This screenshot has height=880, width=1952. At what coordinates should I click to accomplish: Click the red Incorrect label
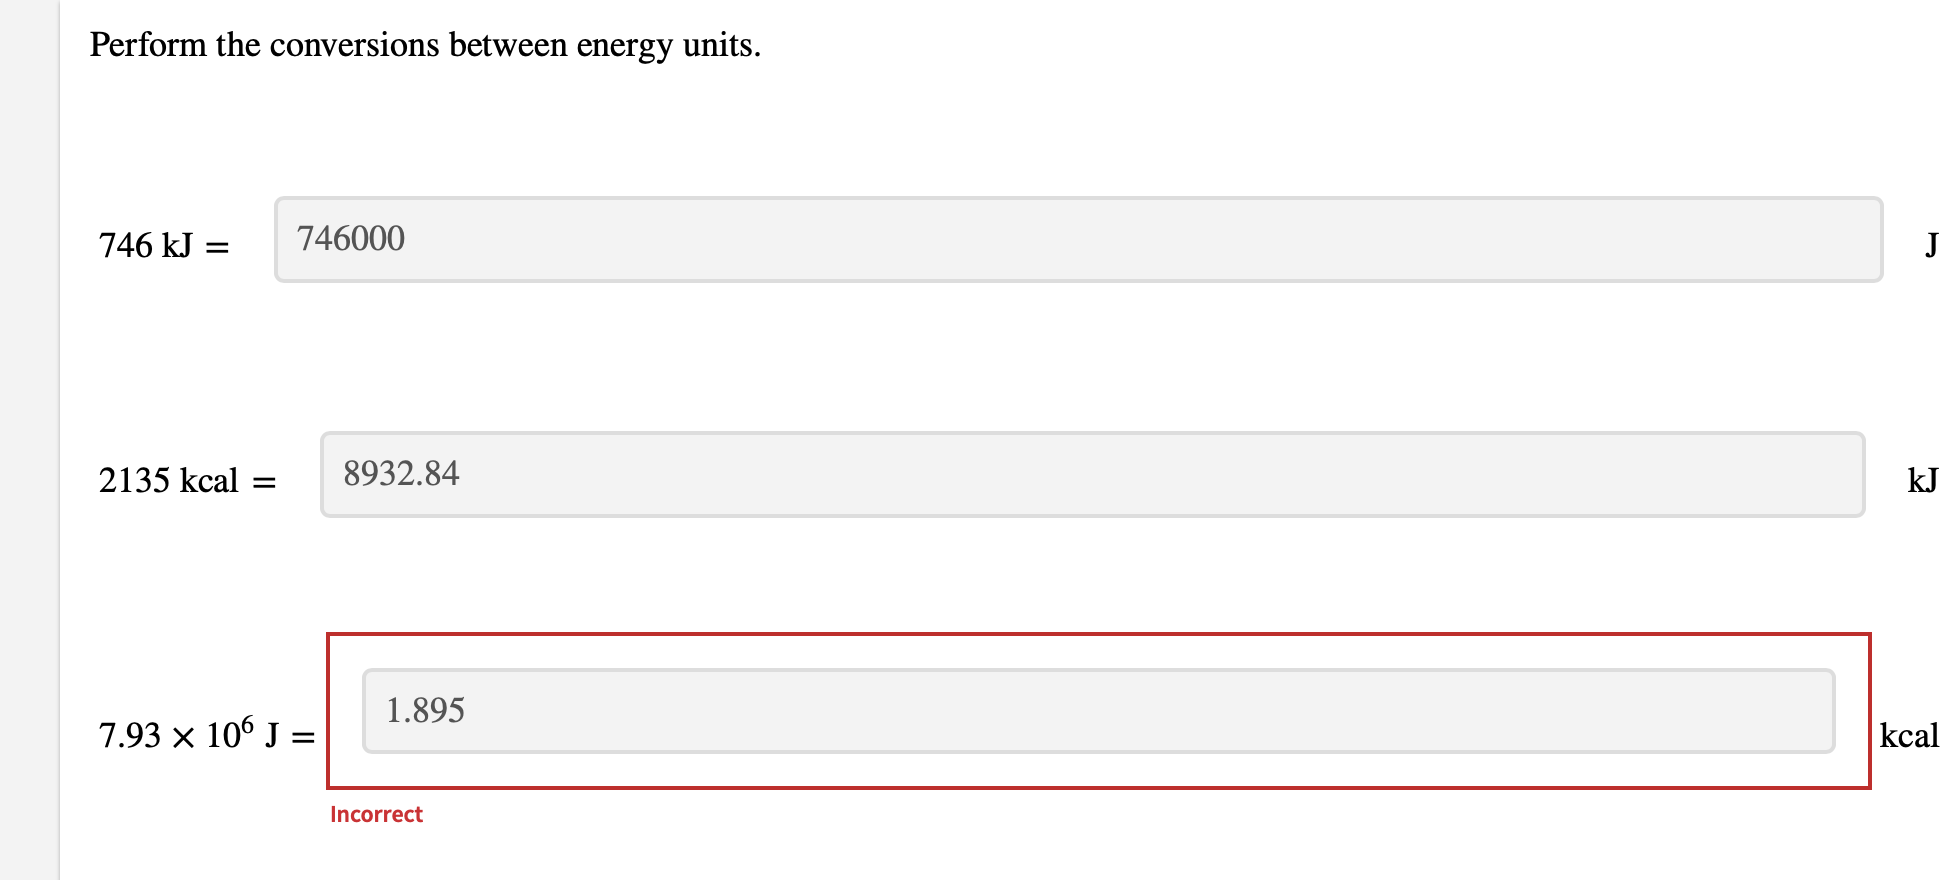point(376,814)
